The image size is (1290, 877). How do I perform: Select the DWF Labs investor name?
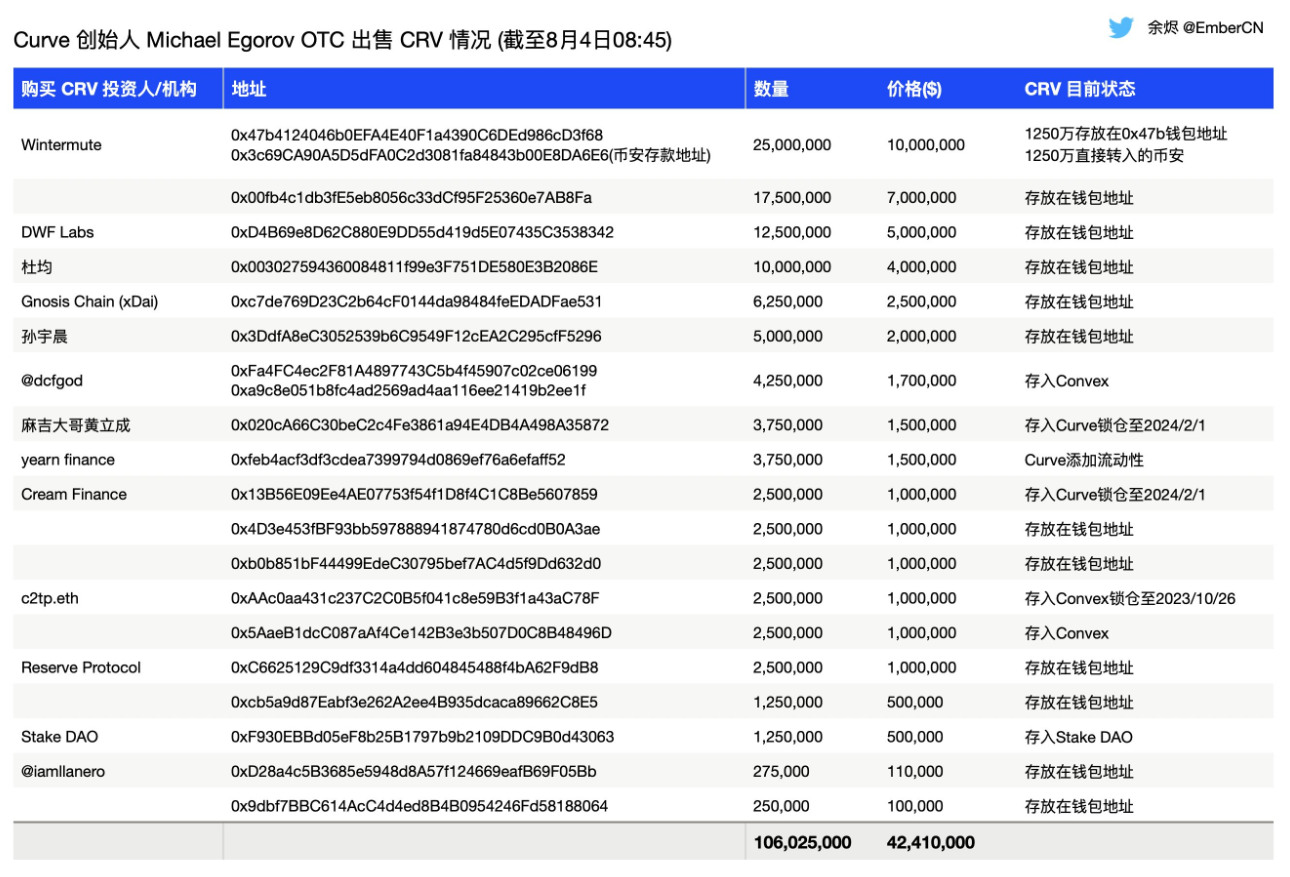point(55,231)
